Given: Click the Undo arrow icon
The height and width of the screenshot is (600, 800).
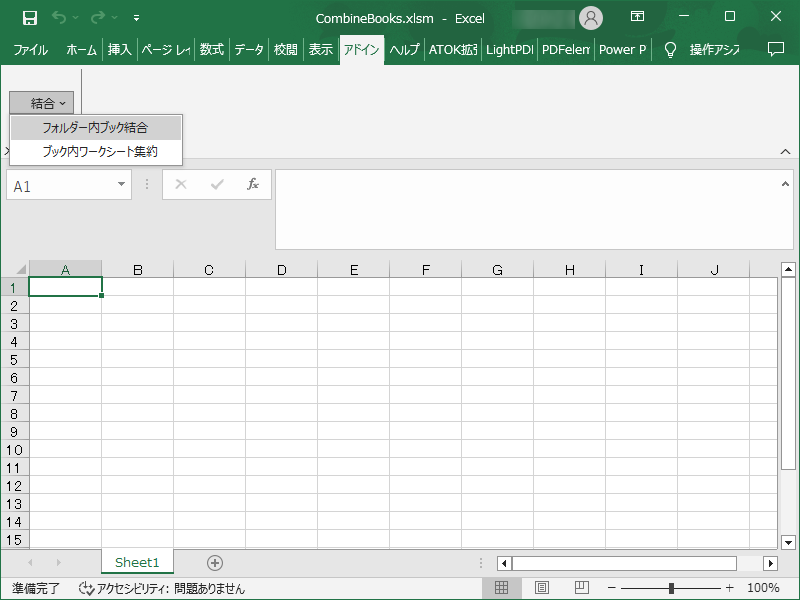Looking at the screenshot, I should tap(59, 18).
